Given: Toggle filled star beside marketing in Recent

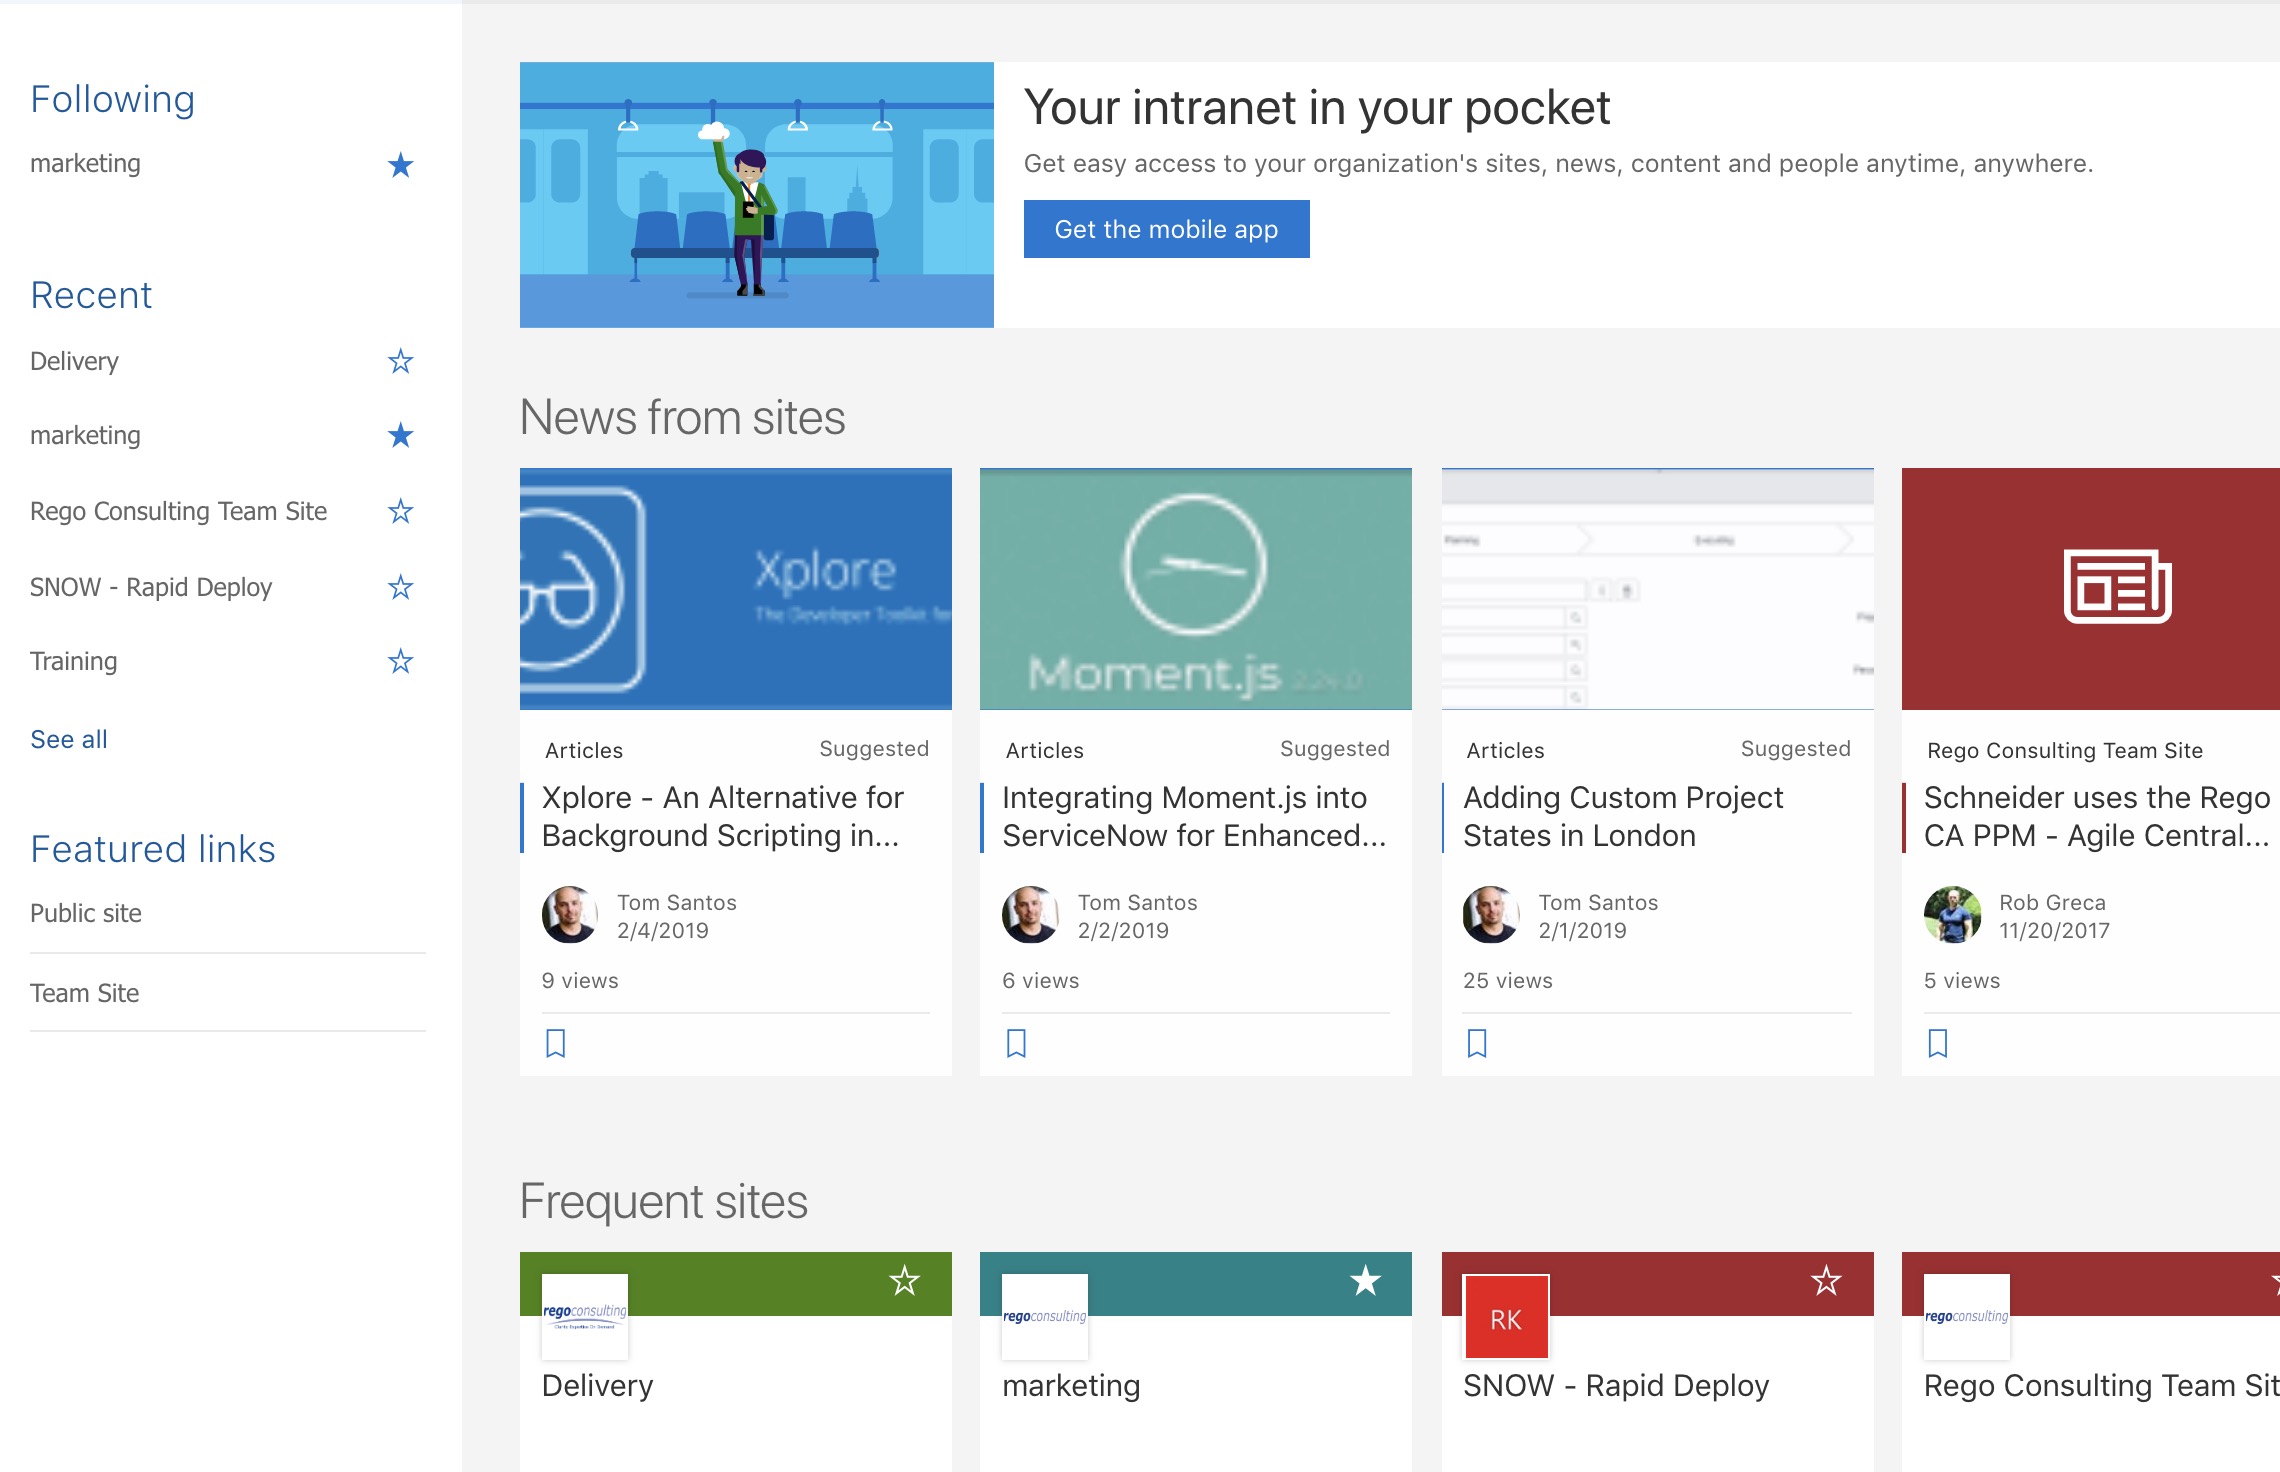Looking at the screenshot, I should (400, 435).
